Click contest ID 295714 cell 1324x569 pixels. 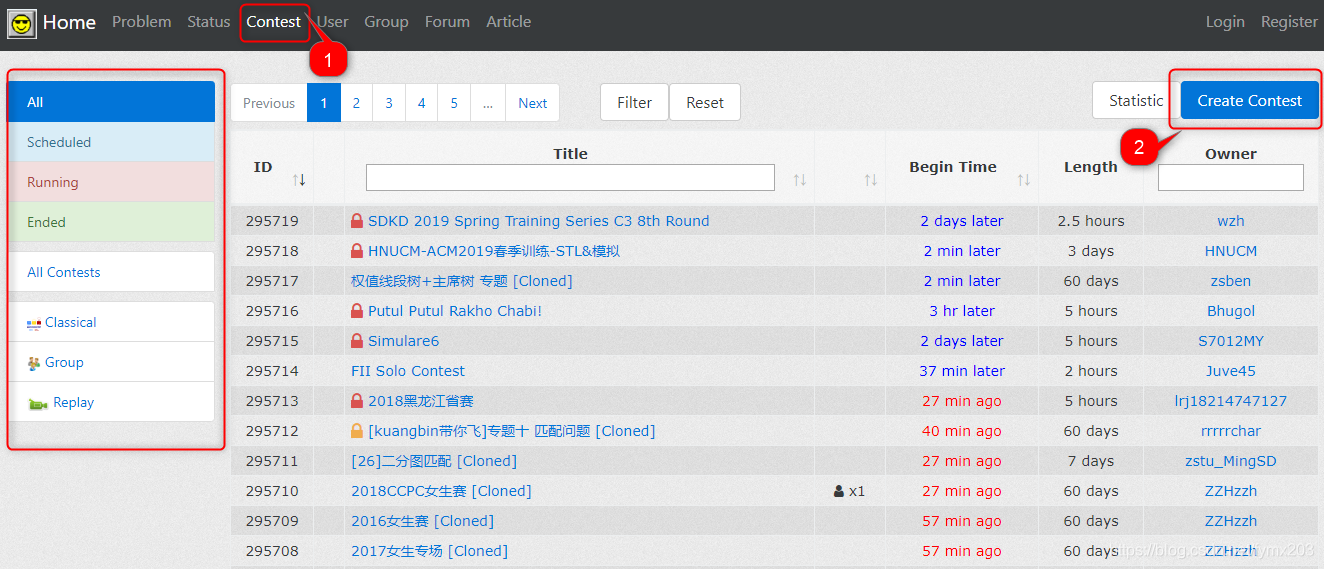[x=272, y=371]
